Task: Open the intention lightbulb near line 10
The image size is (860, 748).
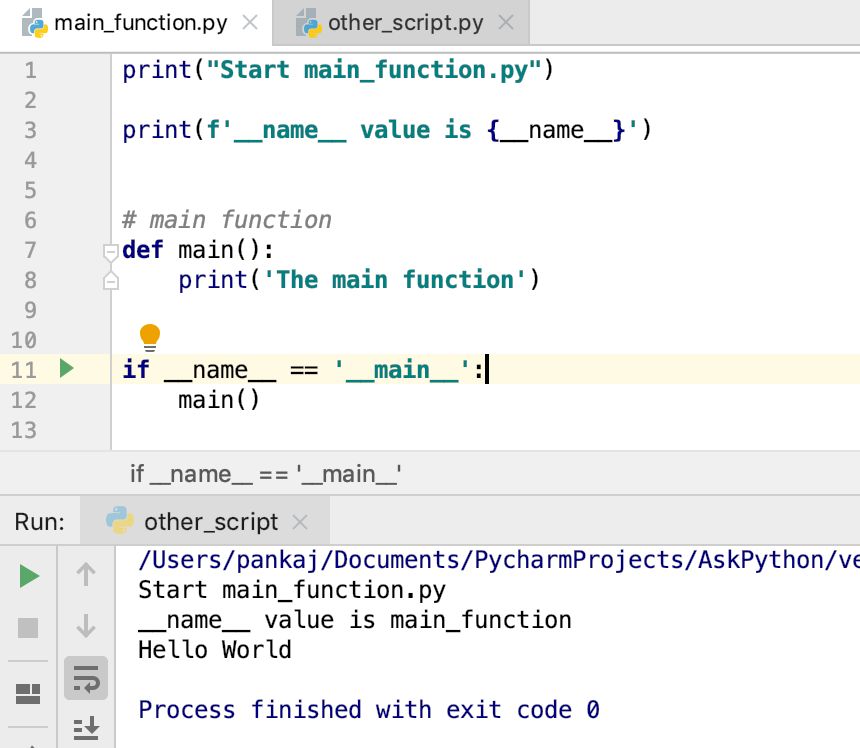Action: pyautogui.click(x=148, y=337)
